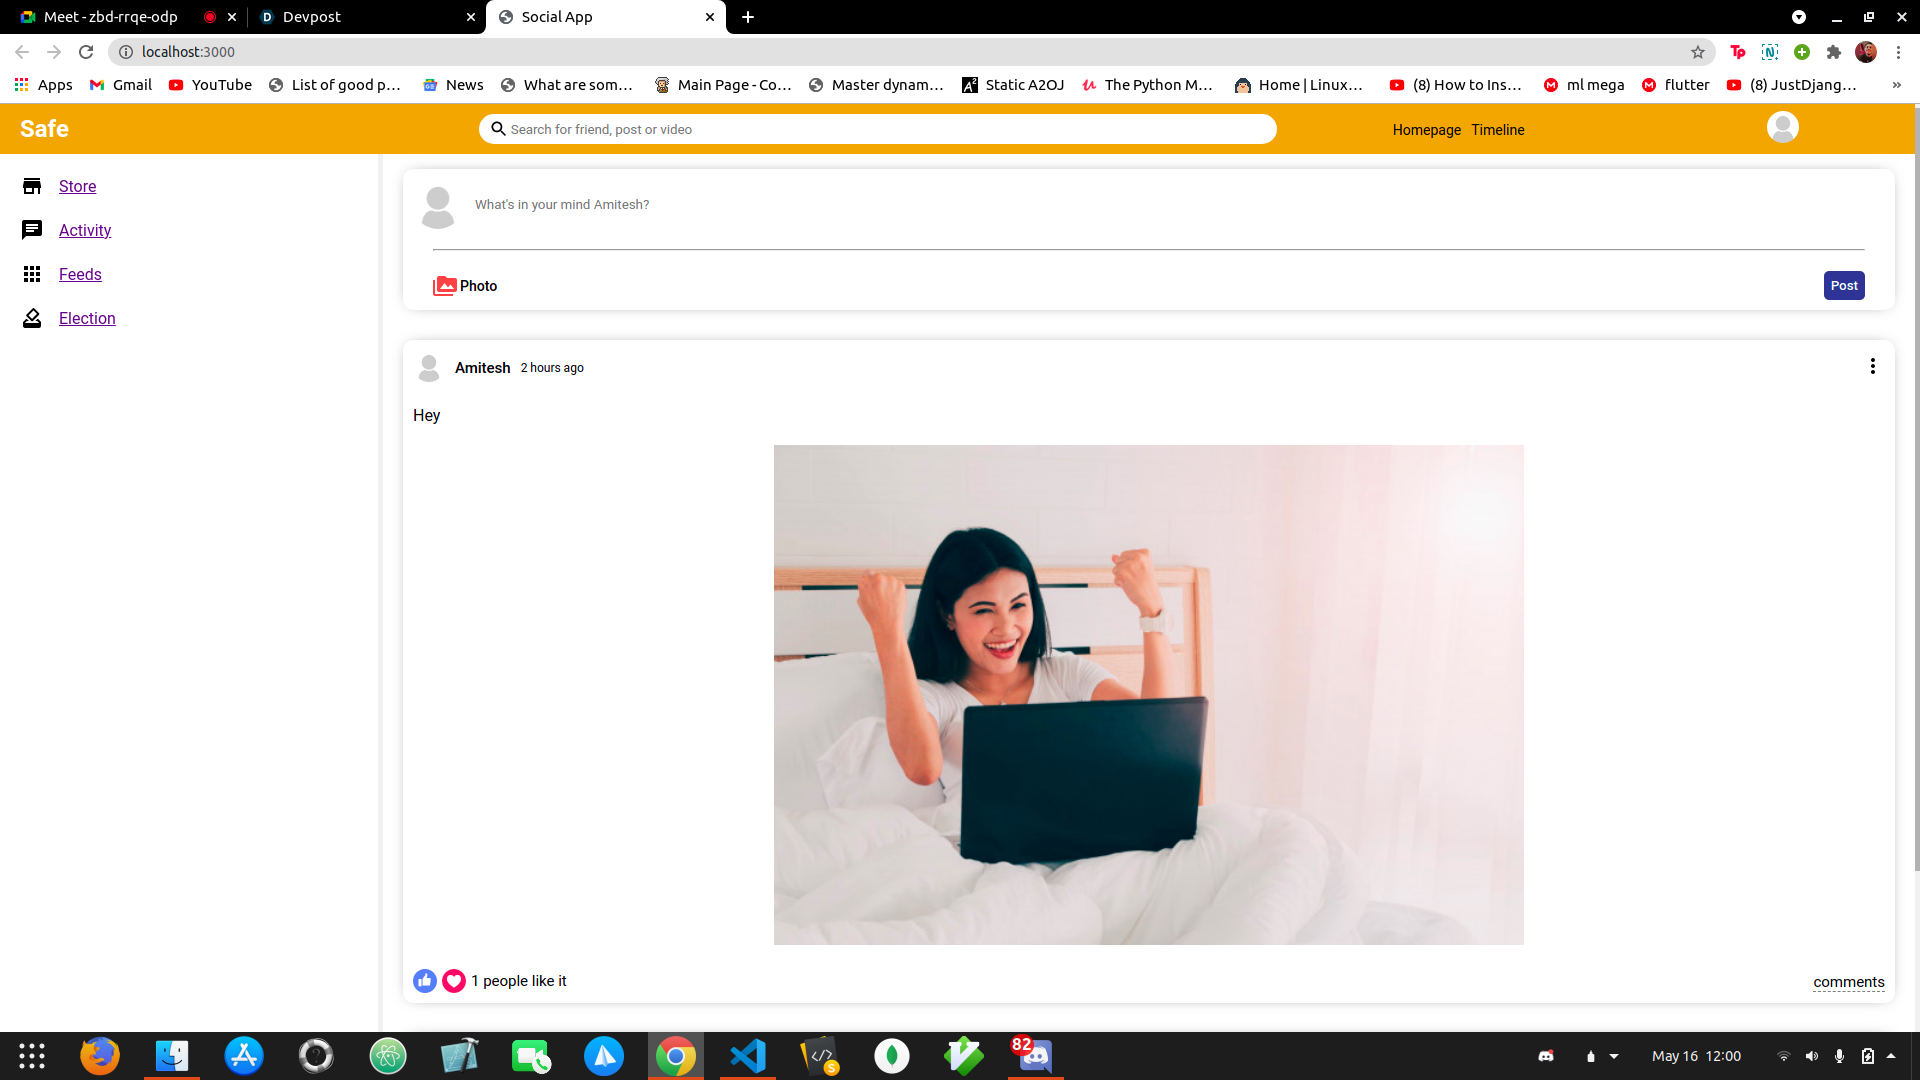Screen dimensions: 1920x1080
Task: Open the post's three-dot options menu
Action: tap(1872, 367)
